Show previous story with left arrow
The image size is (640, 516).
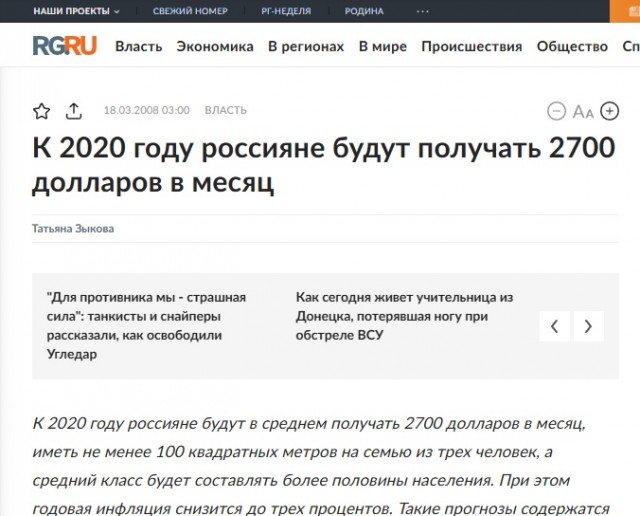554,326
